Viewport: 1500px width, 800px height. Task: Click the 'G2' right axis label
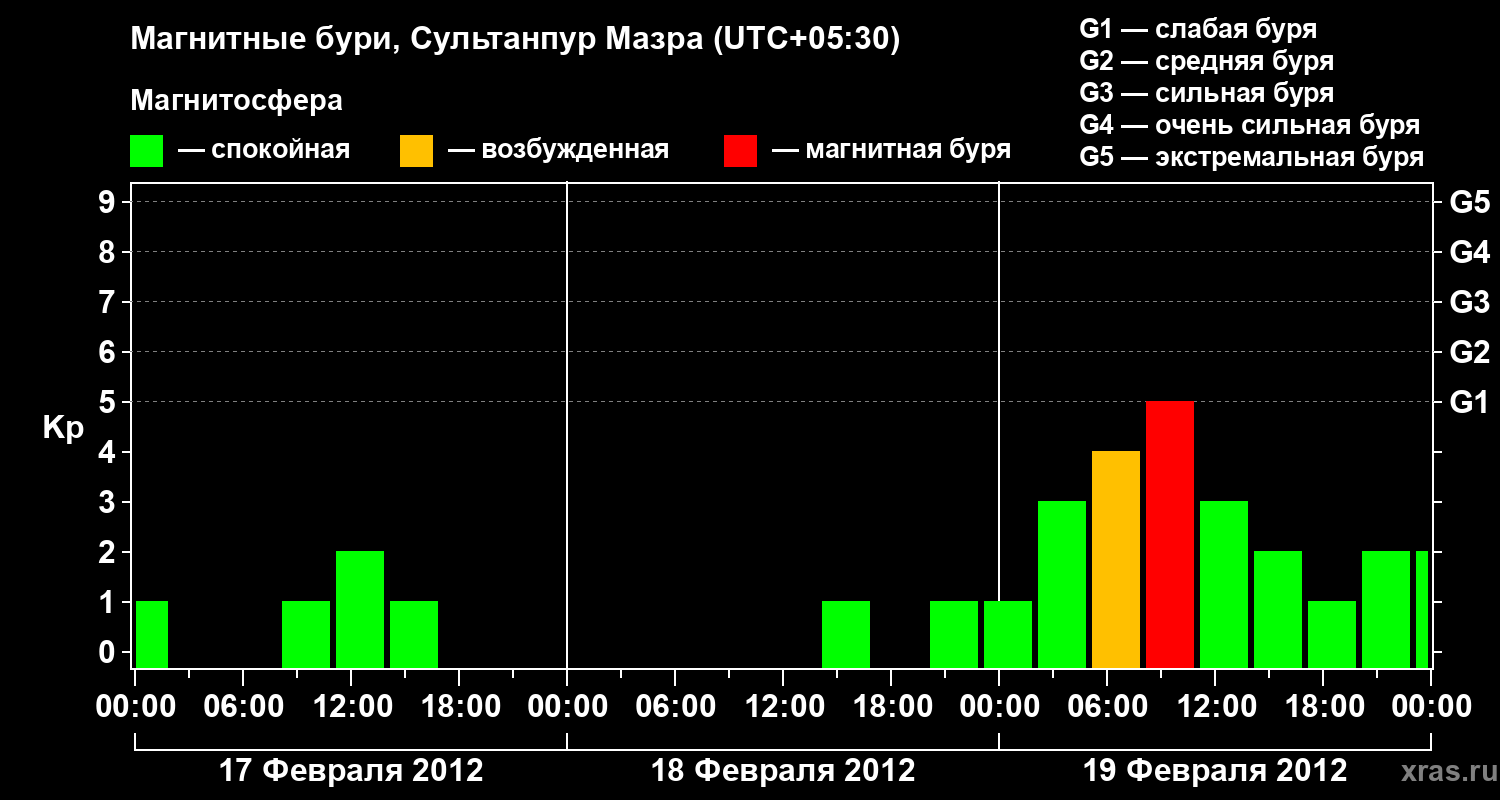[1469, 352]
